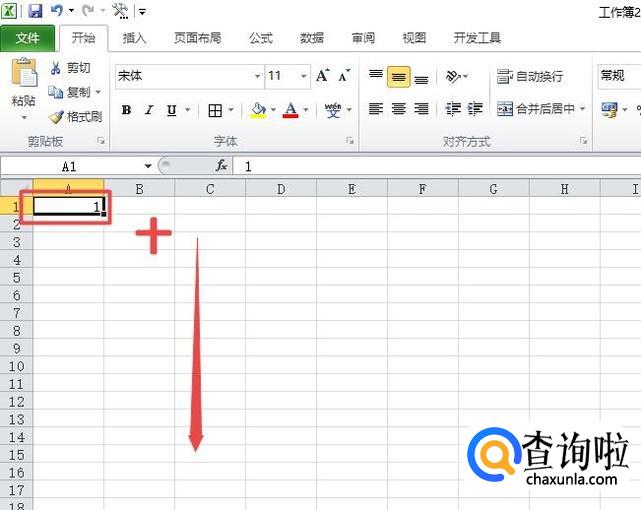Expand quick access toolbar customize arrow
The width and height of the screenshot is (641, 510).
(142, 12)
